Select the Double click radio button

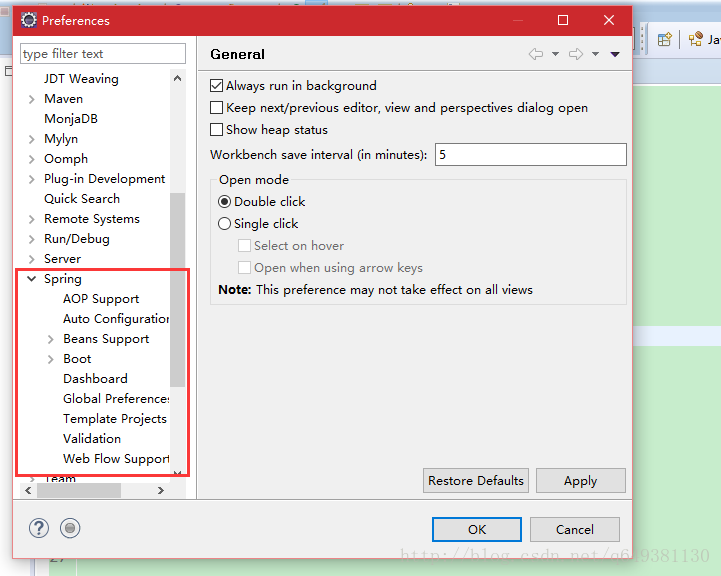point(224,201)
